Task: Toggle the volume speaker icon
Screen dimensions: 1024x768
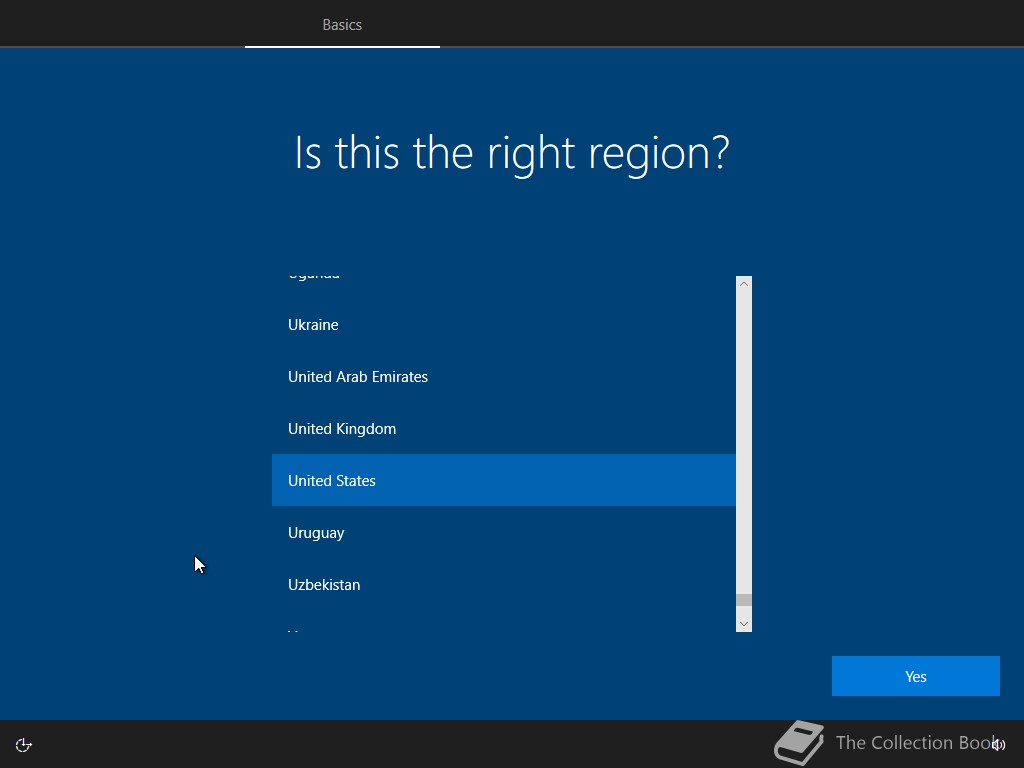Action: [x=999, y=744]
